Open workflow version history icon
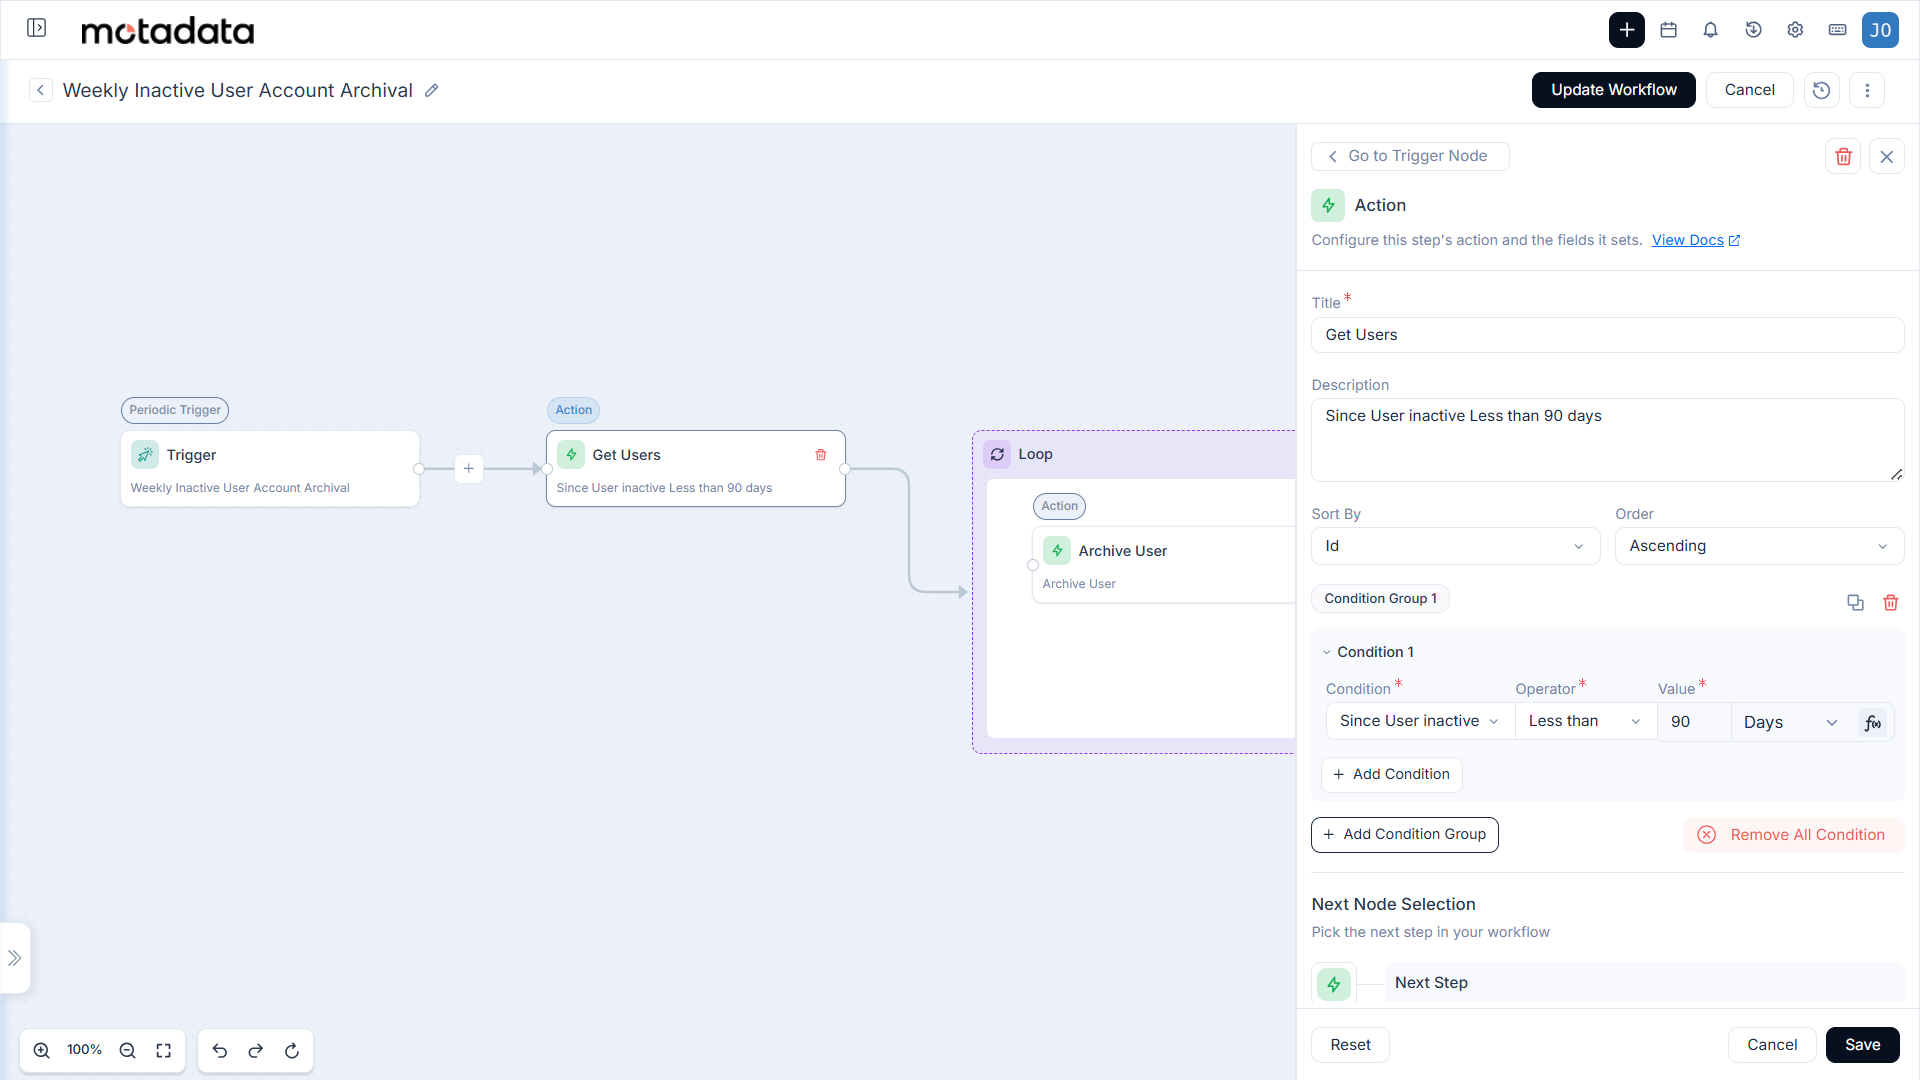 [1821, 90]
